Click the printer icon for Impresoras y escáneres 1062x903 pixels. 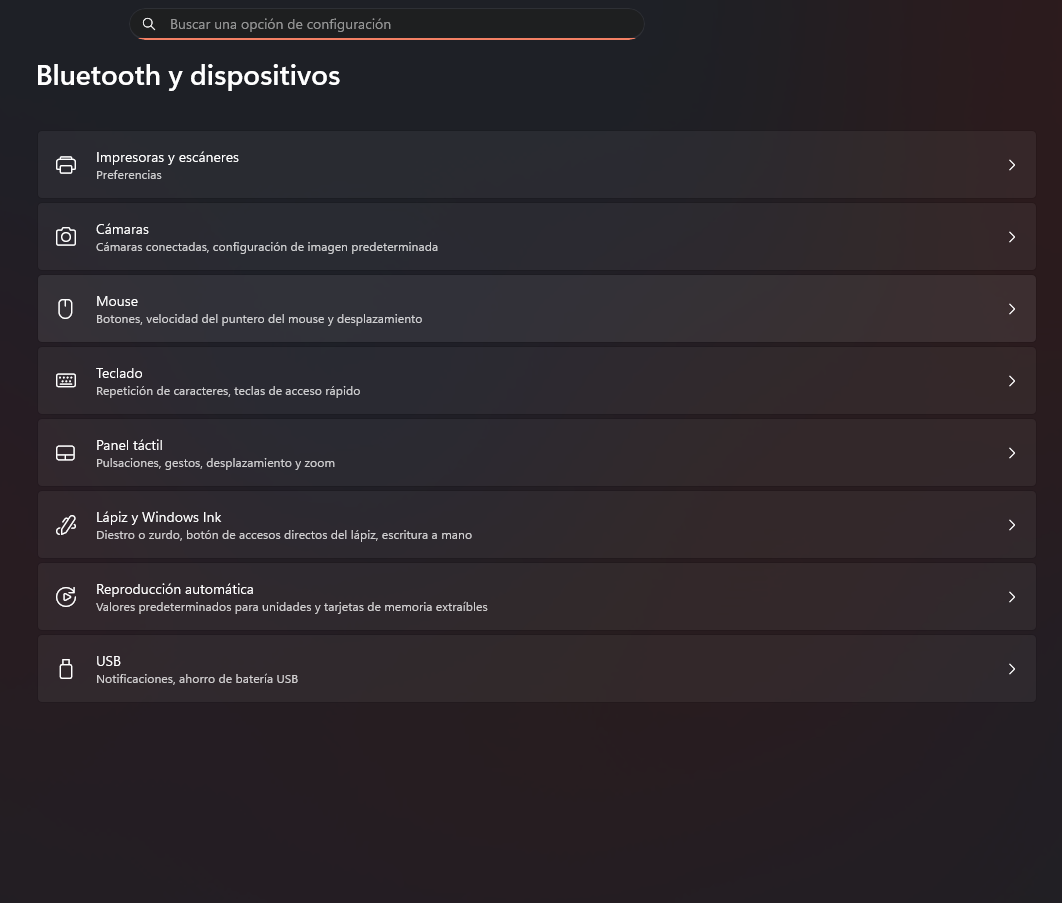pyautogui.click(x=66, y=165)
